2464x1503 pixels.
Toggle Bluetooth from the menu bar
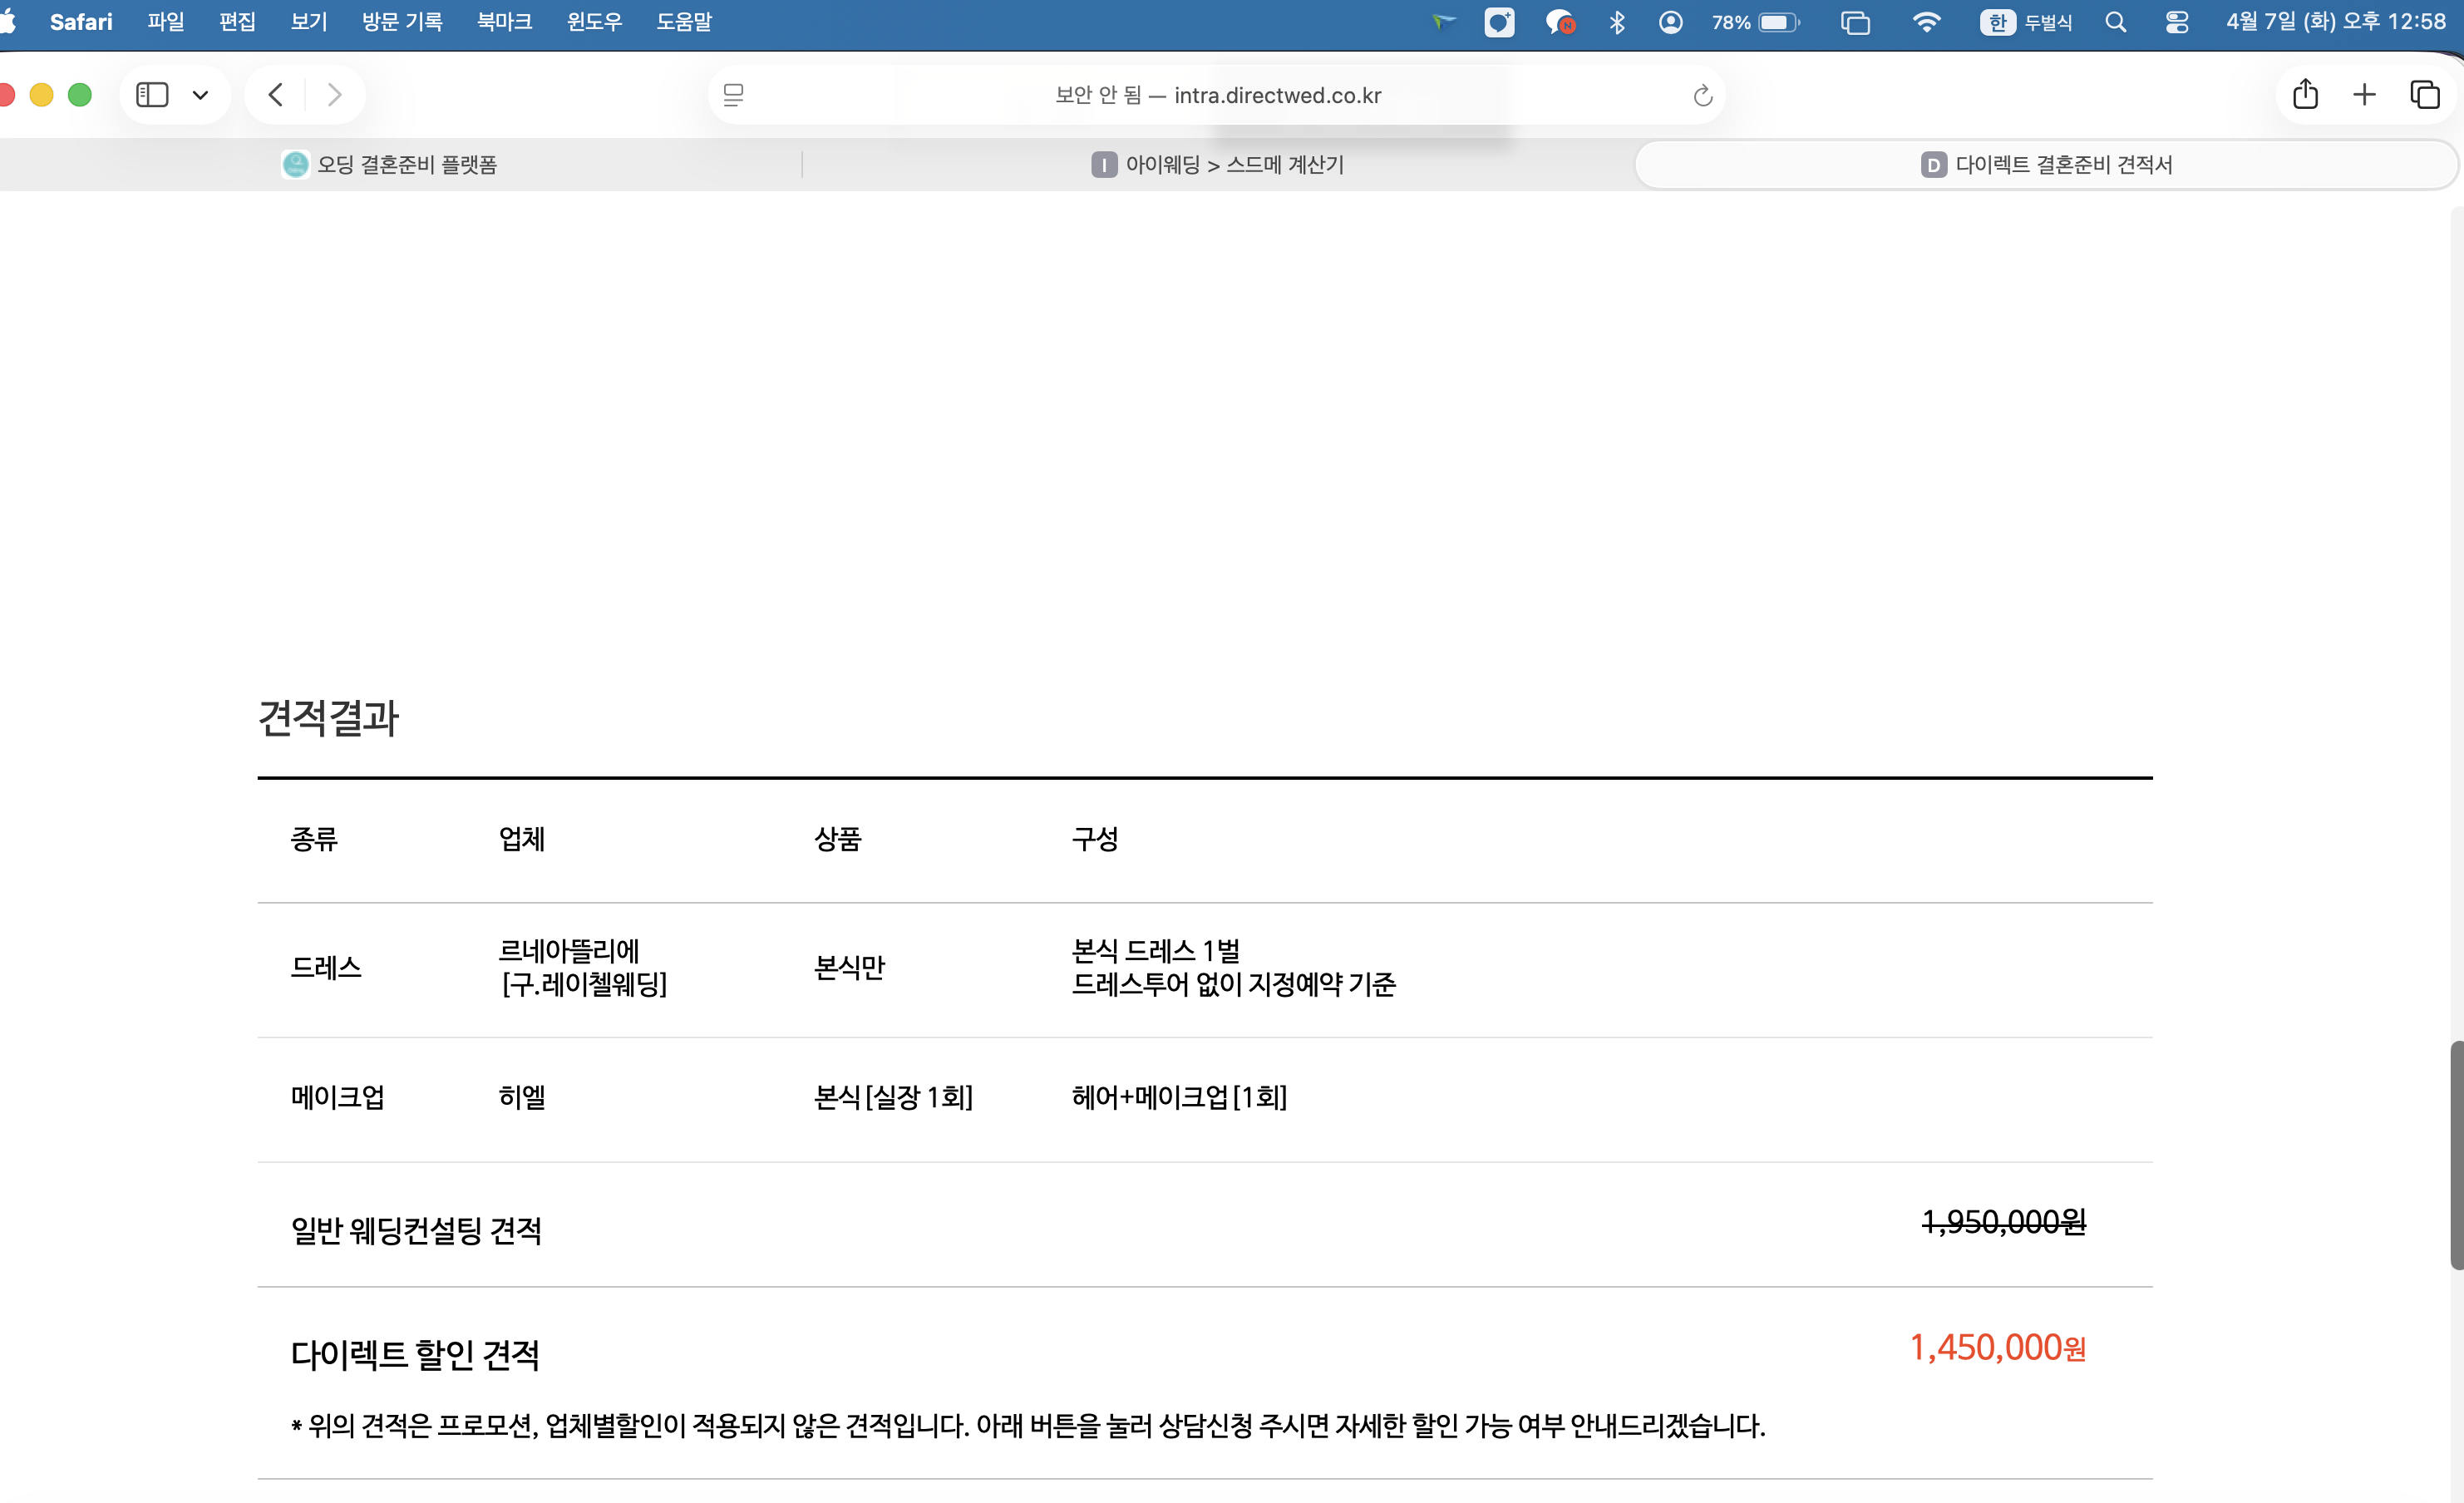pyautogui.click(x=1617, y=22)
